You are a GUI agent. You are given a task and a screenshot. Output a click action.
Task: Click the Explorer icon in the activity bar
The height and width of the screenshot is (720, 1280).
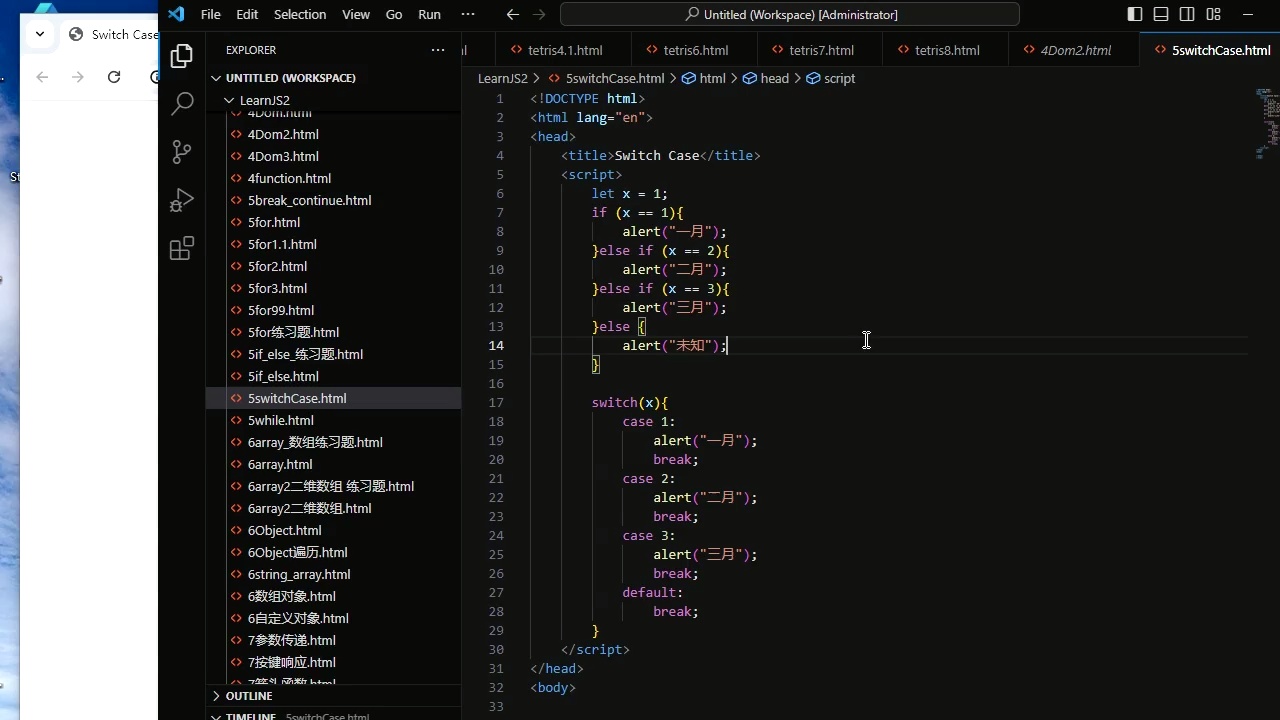tap(181, 56)
